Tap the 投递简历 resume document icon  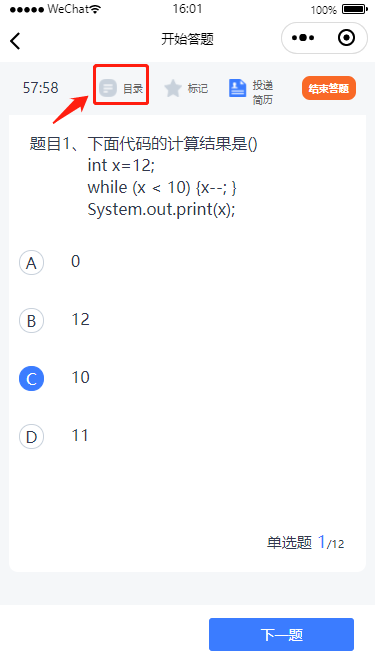pyautogui.click(x=238, y=88)
